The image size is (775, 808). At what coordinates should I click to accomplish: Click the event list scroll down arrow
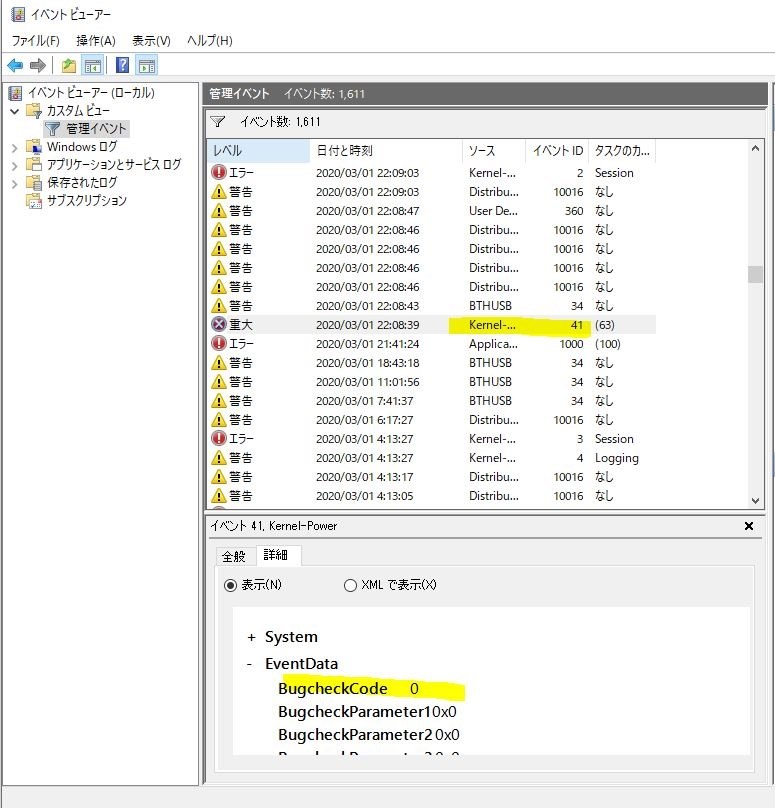pos(755,500)
